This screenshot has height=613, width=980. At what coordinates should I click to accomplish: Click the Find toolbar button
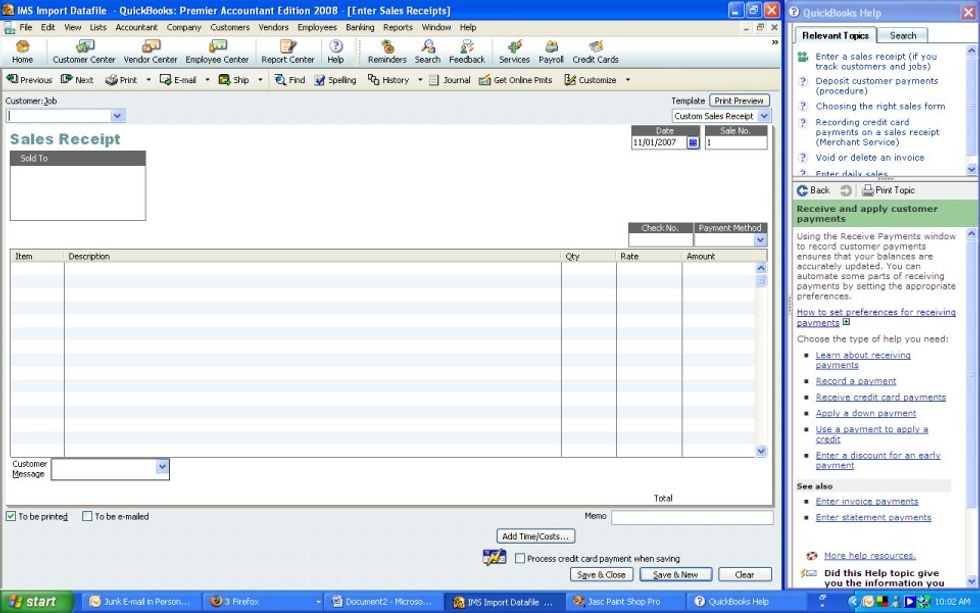(289, 80)
